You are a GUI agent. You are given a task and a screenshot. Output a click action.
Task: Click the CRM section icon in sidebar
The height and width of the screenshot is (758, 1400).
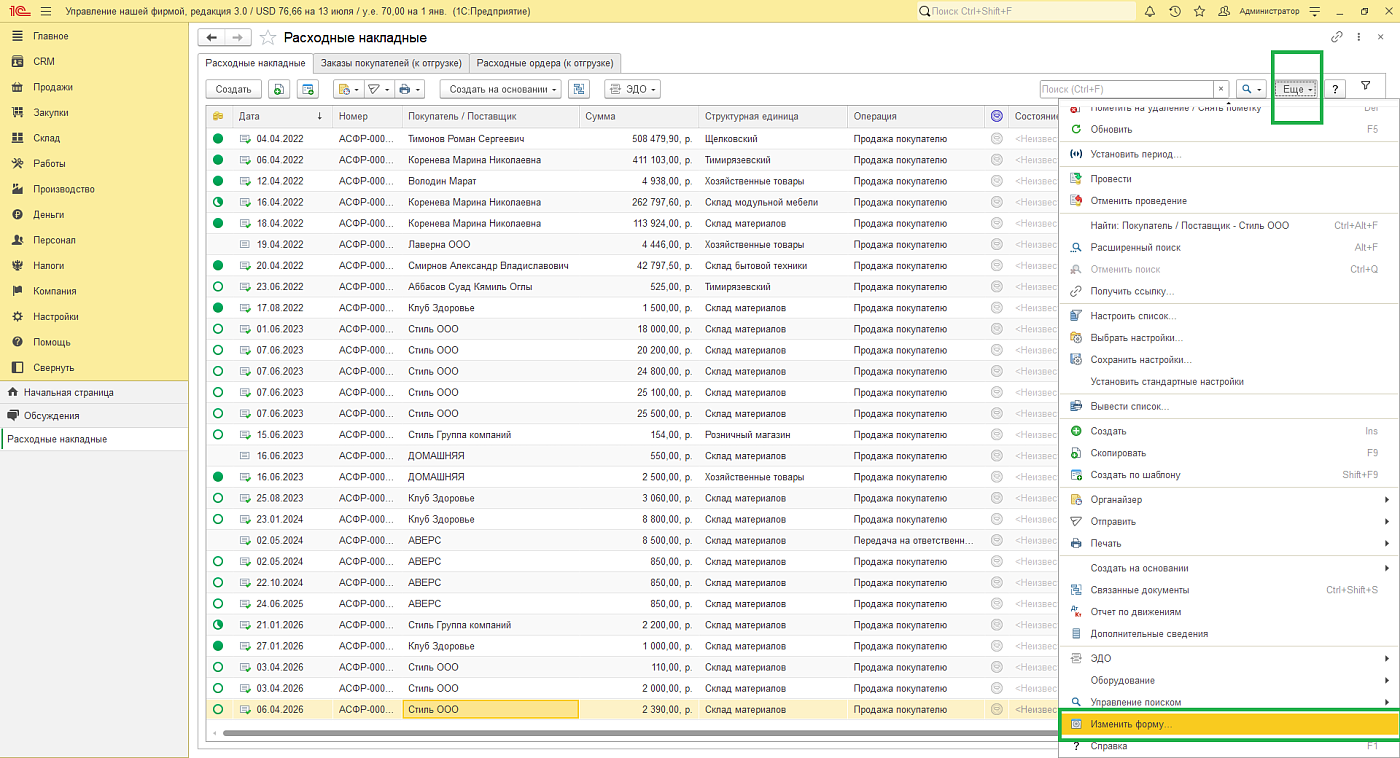coord(17,62)
